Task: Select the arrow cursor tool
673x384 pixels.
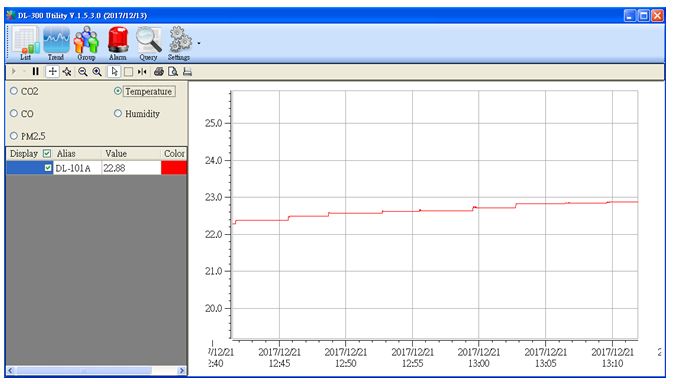Action: coord(114,72)
